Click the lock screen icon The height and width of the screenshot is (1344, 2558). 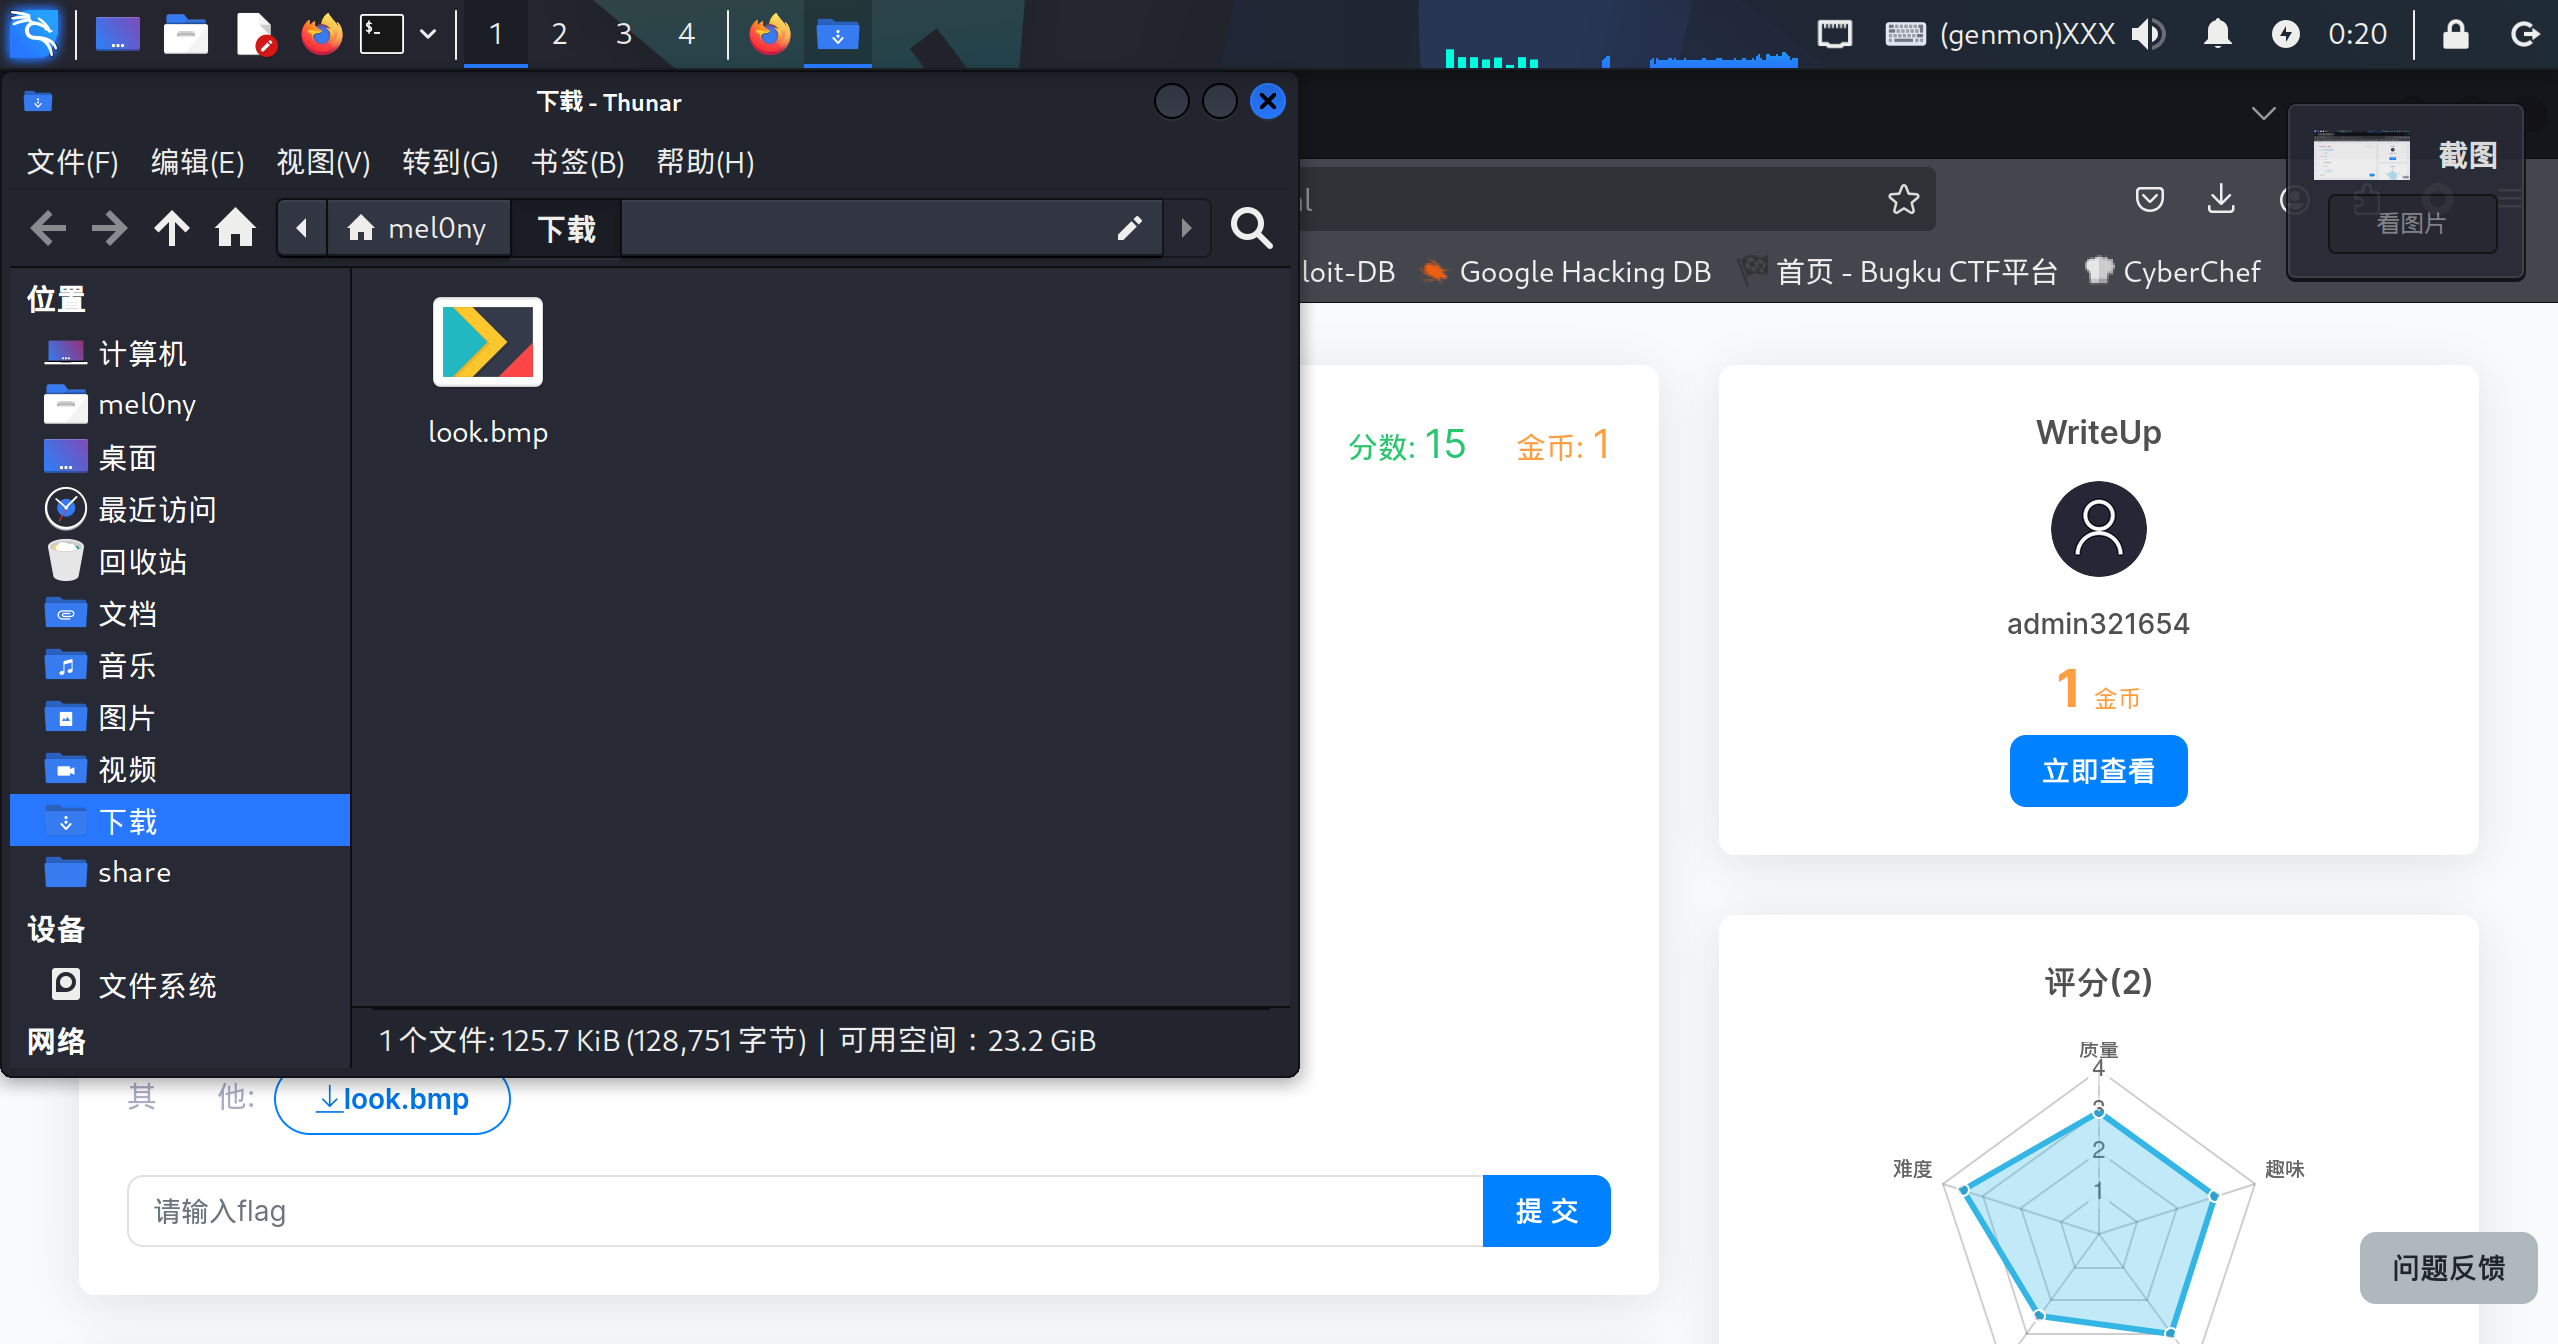pyautogui.click(x=2456, y=34)
